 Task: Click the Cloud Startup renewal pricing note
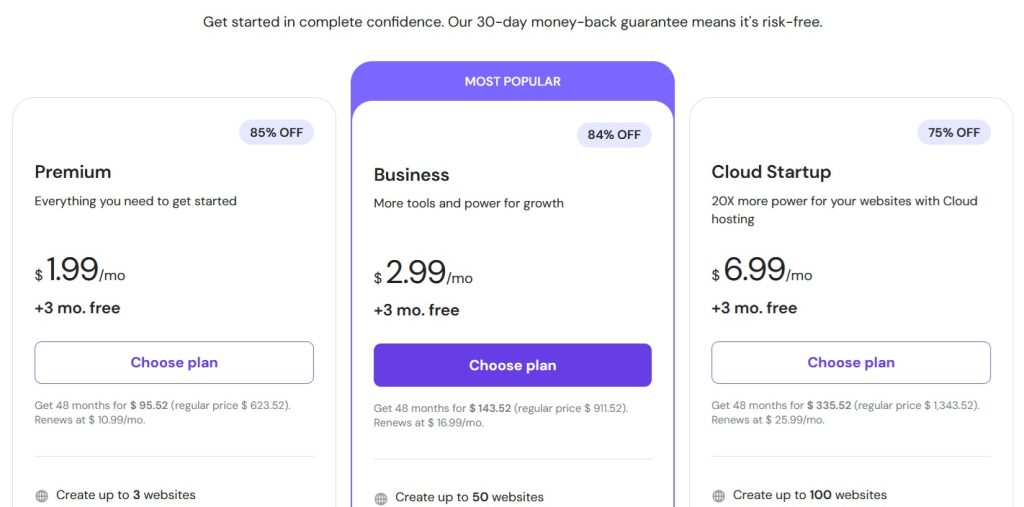click(845, 412)
